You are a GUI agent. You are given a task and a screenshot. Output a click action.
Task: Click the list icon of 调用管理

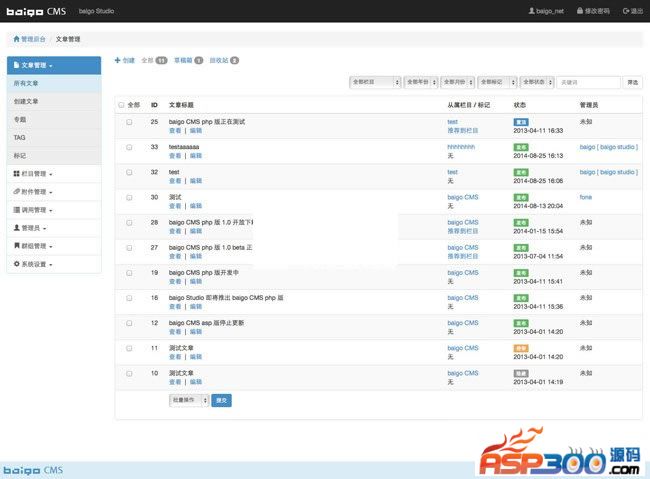[17, 210]
